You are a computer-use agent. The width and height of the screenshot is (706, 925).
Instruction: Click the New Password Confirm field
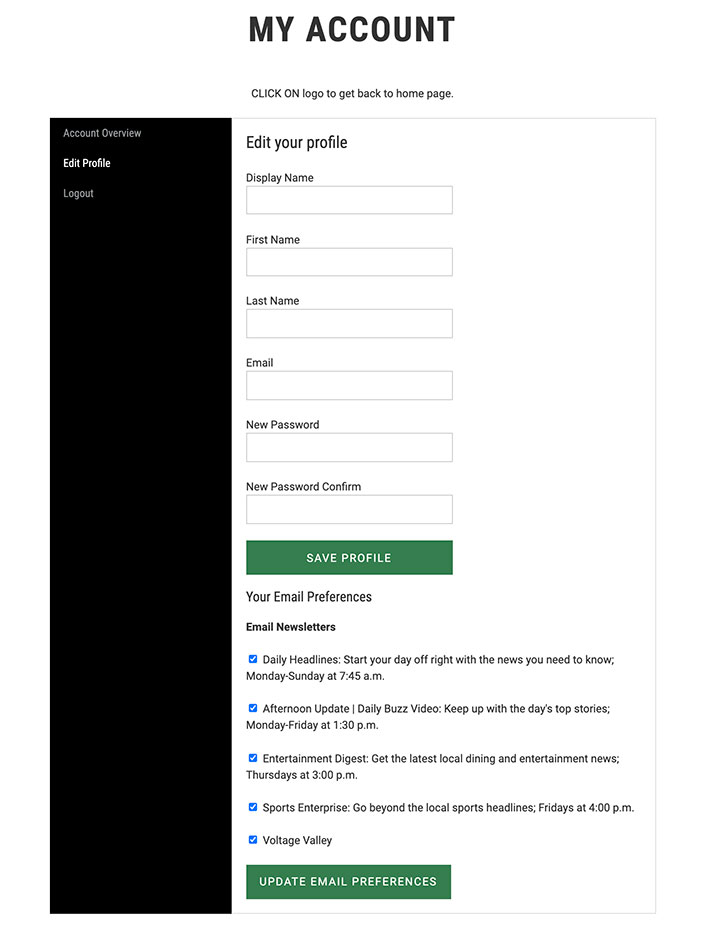pyautogui.click(x=349, y=509)
